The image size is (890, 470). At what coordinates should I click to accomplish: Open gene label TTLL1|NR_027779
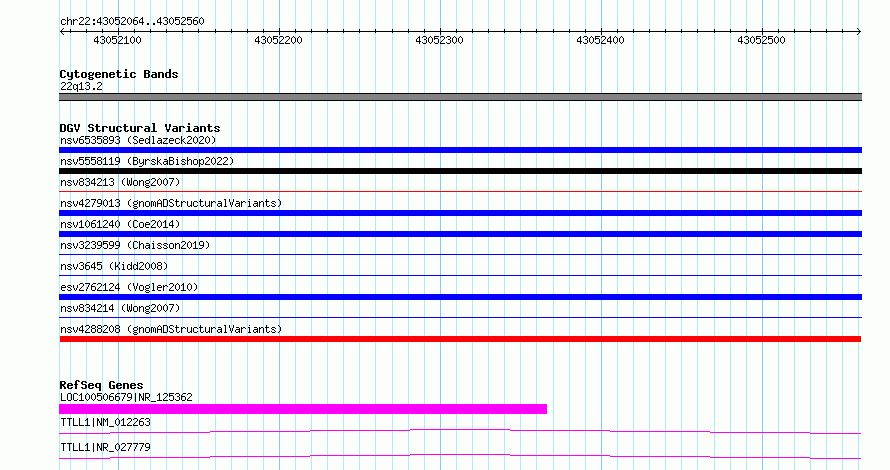pyautogui.click(x=105, y=447)
